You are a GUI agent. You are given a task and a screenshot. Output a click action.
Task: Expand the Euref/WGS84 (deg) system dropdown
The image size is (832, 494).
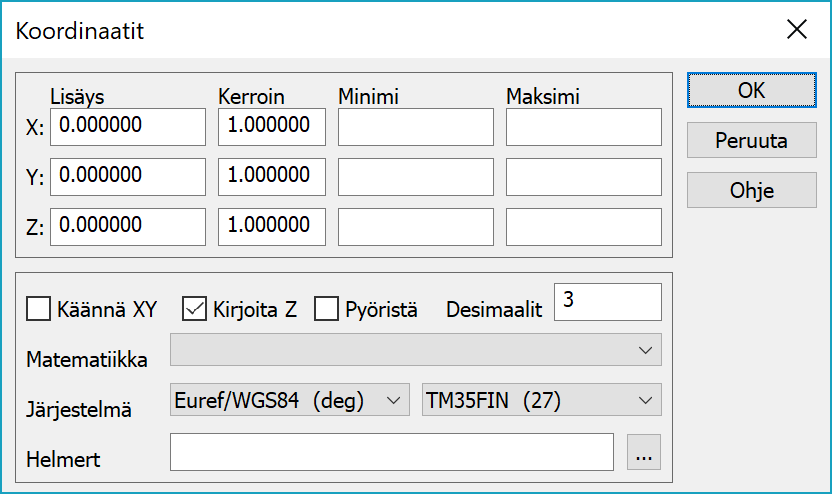pos(290,400)
